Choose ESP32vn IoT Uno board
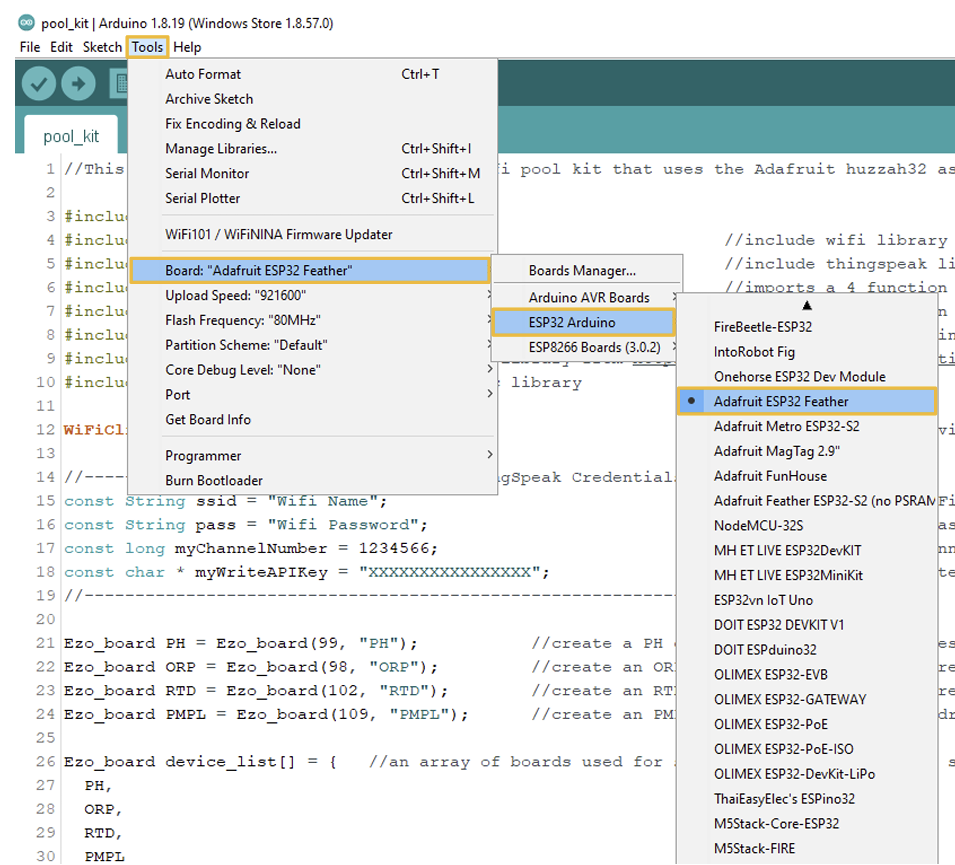This screenshot has height=865, width=955. coord(807,600)
